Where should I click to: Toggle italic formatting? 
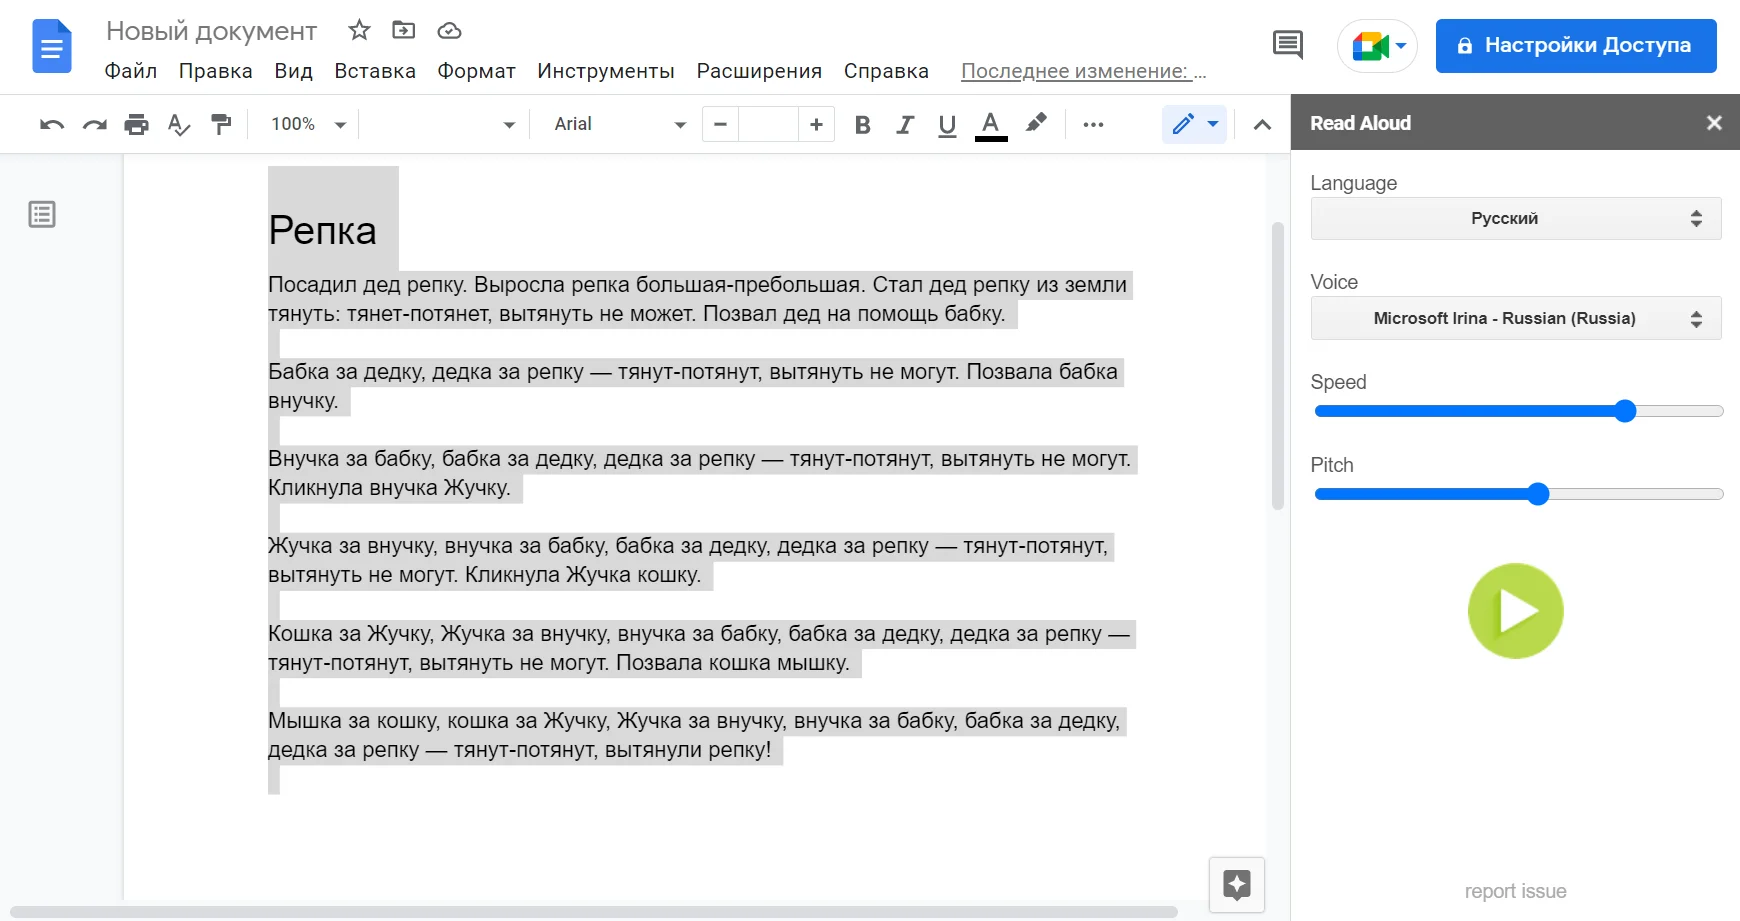point(905,124)
